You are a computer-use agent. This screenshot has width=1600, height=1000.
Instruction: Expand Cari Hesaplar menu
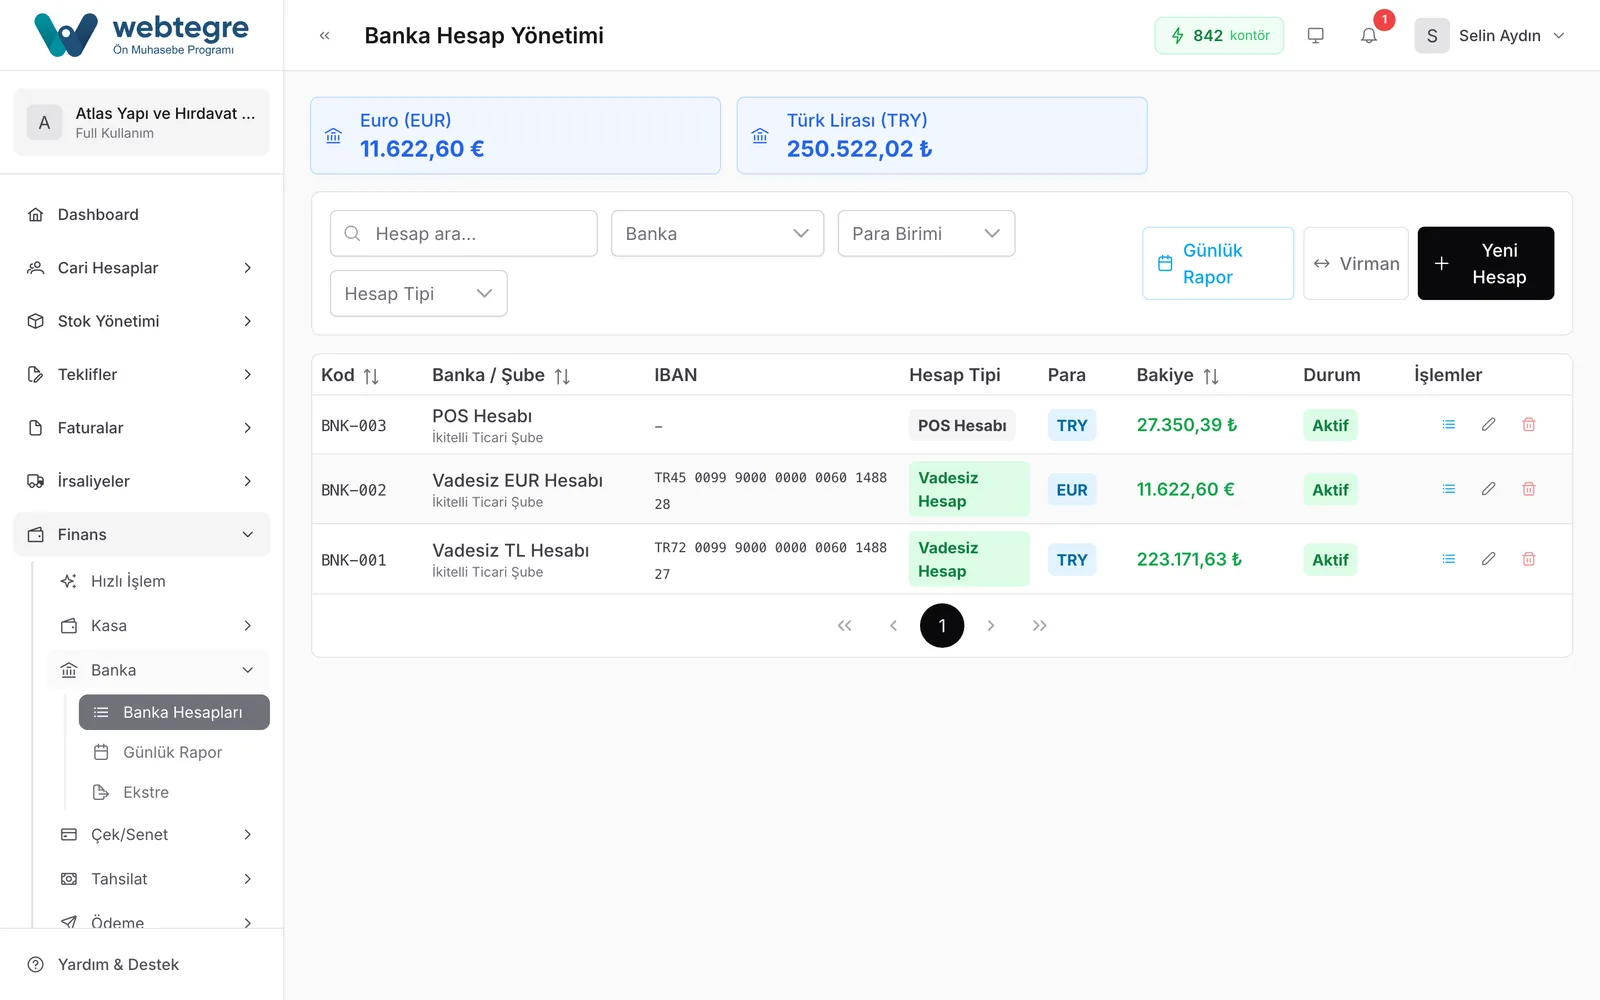pyautogui.click(x=142, y=268)
